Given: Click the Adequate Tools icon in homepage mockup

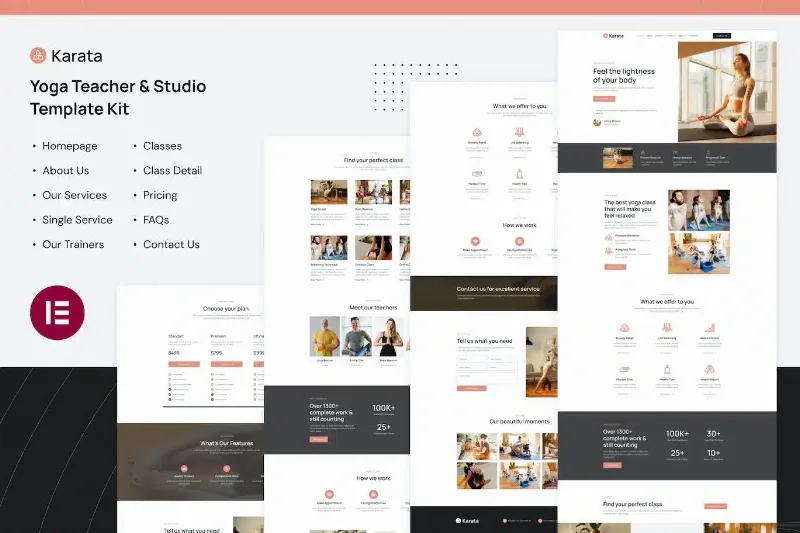Looking at the screenshot, I should tap(608, 251).
